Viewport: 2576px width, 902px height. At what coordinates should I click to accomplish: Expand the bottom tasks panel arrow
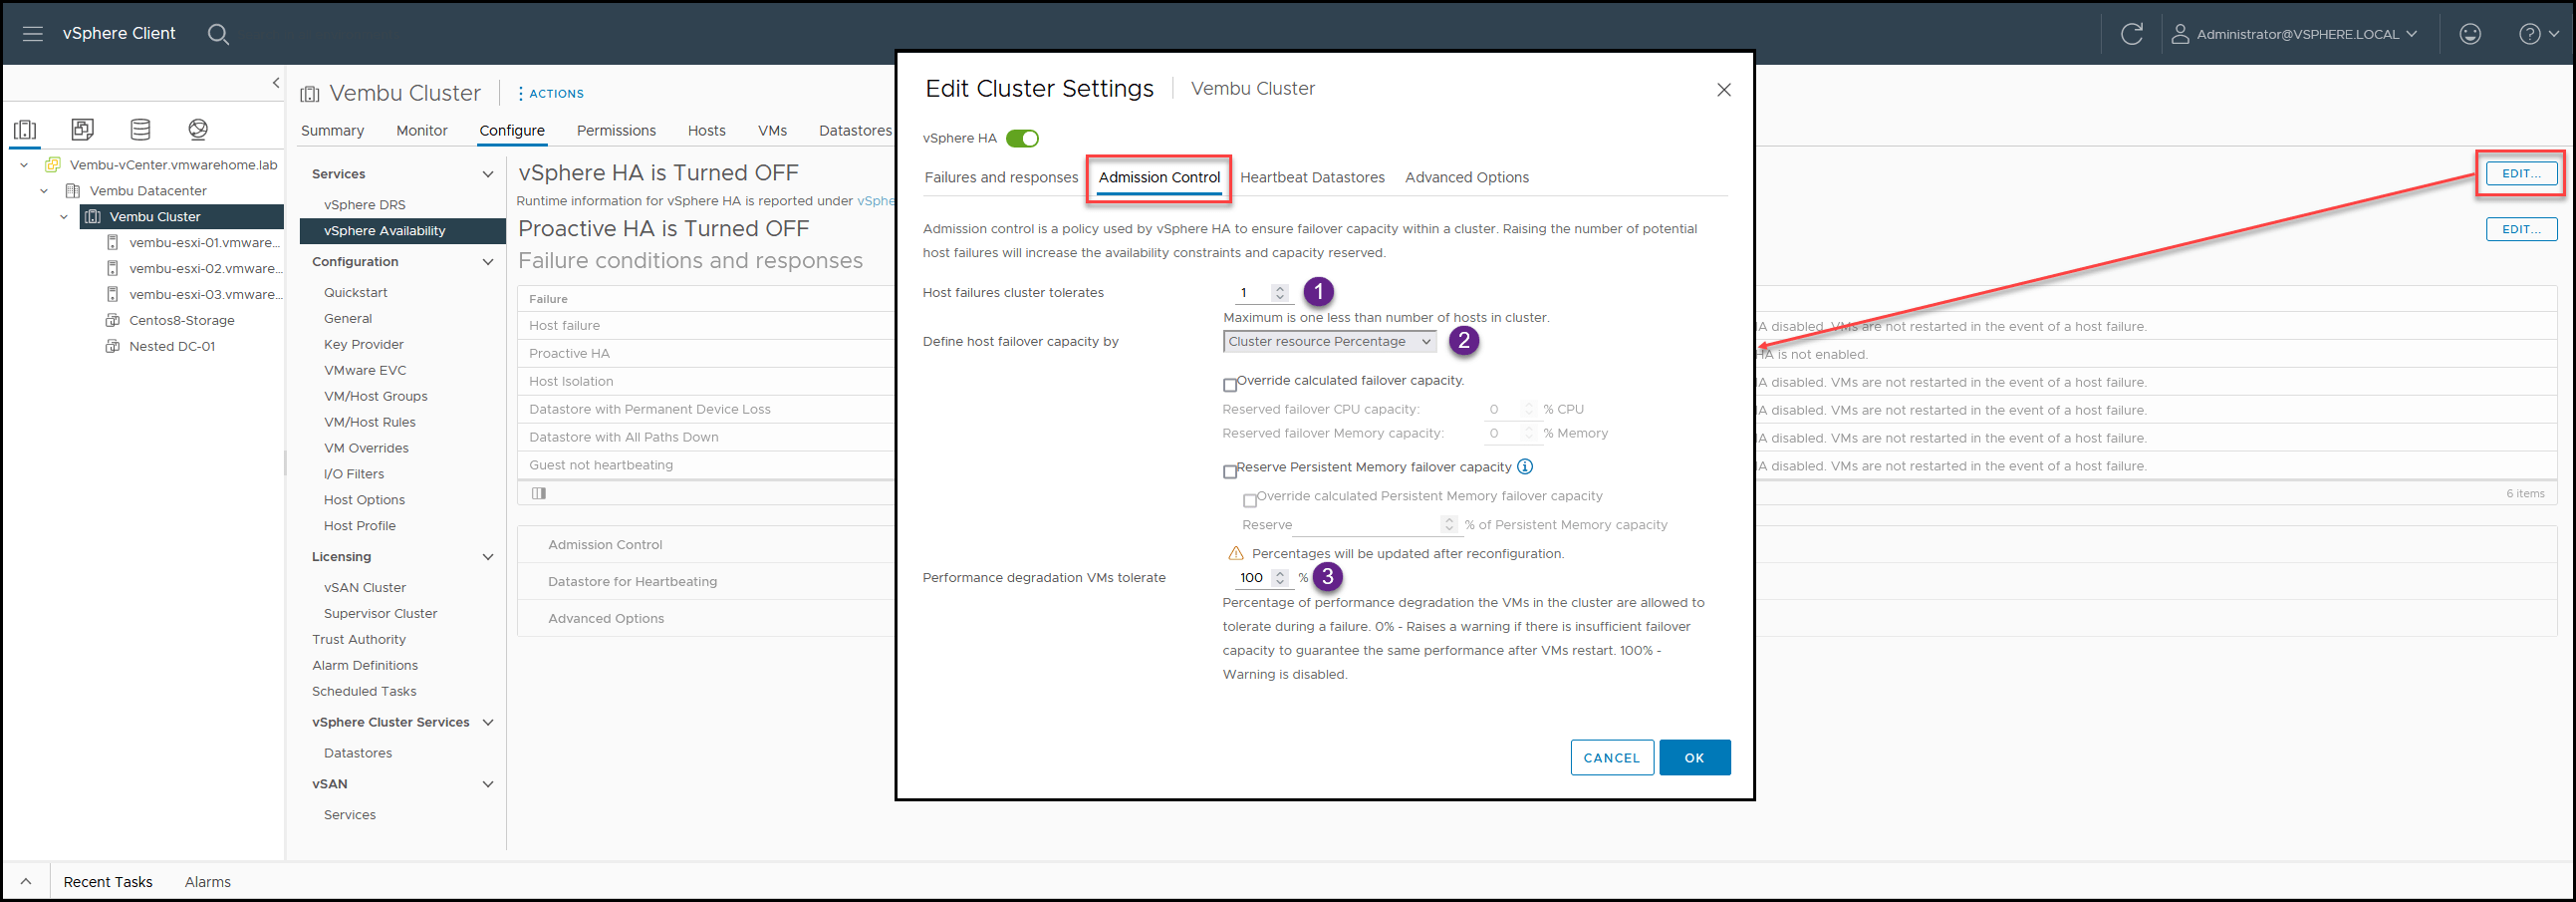pos(26,882)
